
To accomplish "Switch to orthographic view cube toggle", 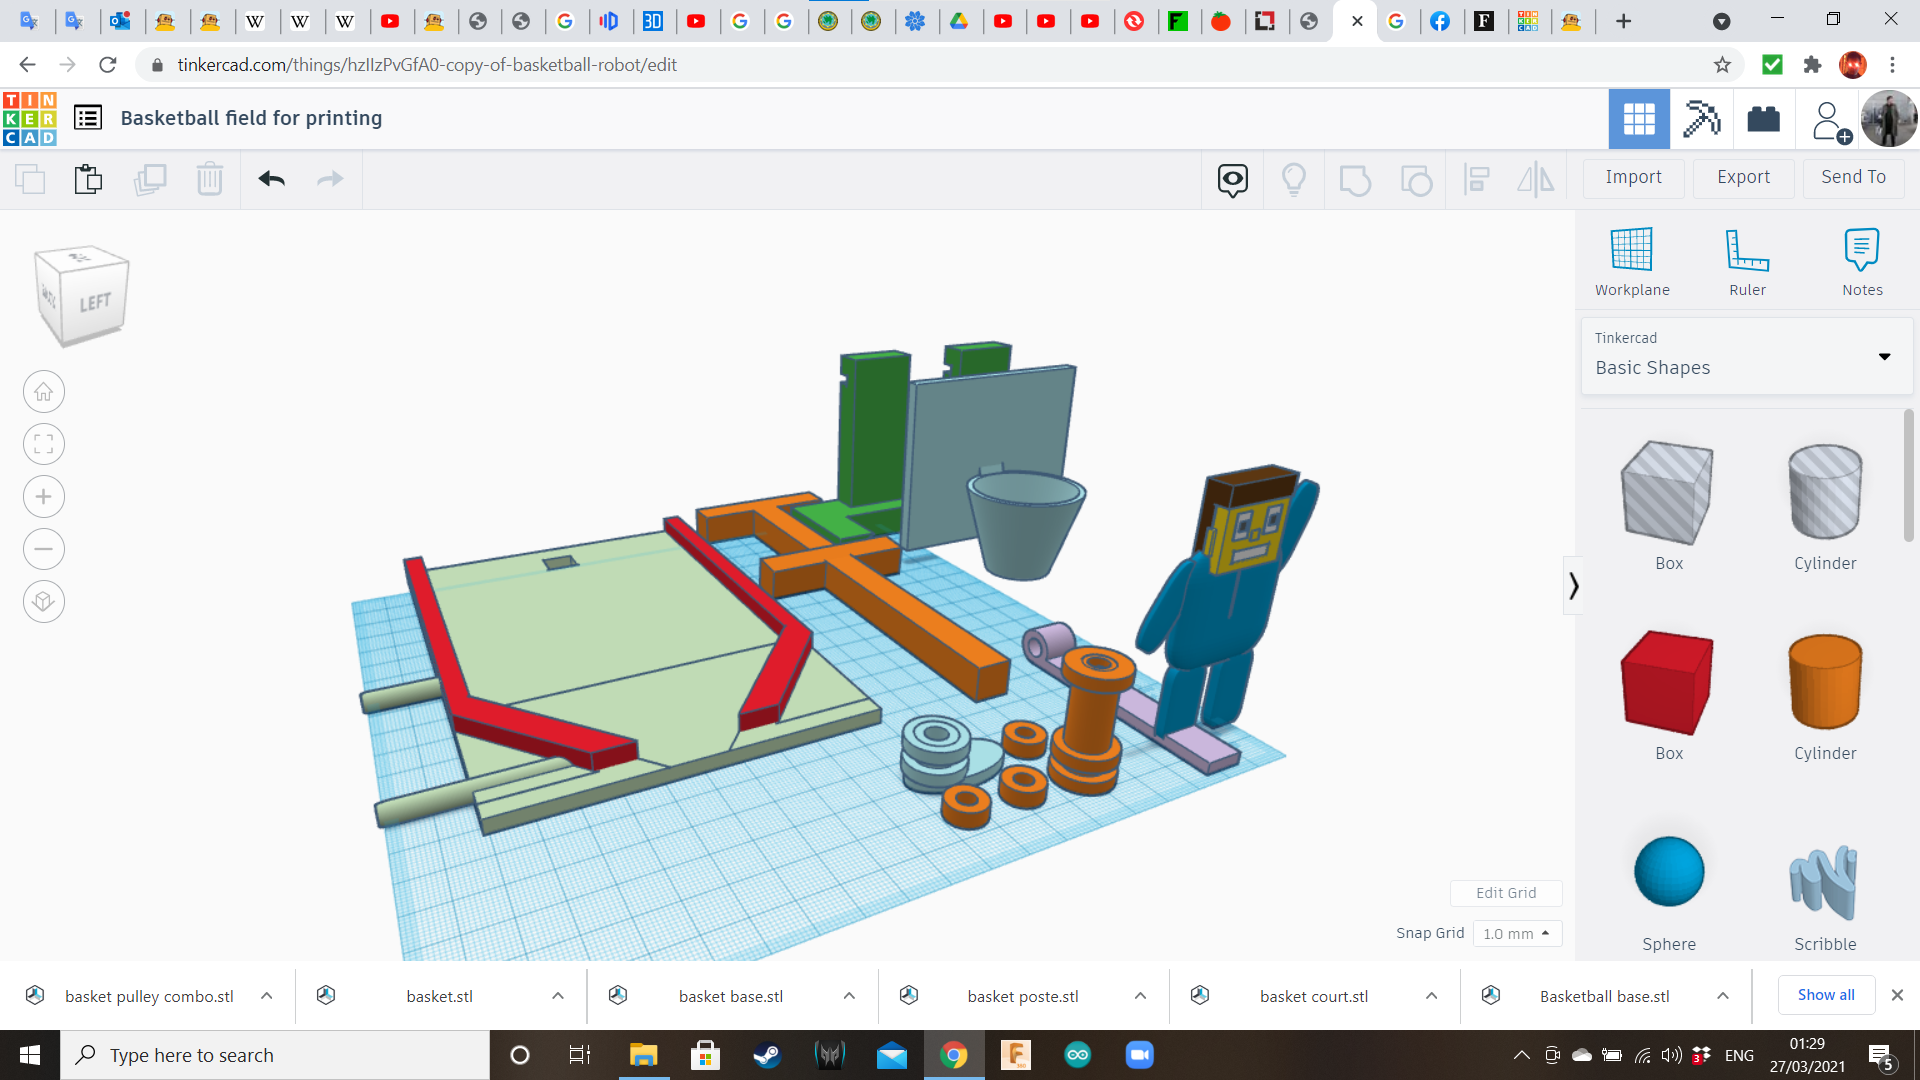I will (44, 601).
